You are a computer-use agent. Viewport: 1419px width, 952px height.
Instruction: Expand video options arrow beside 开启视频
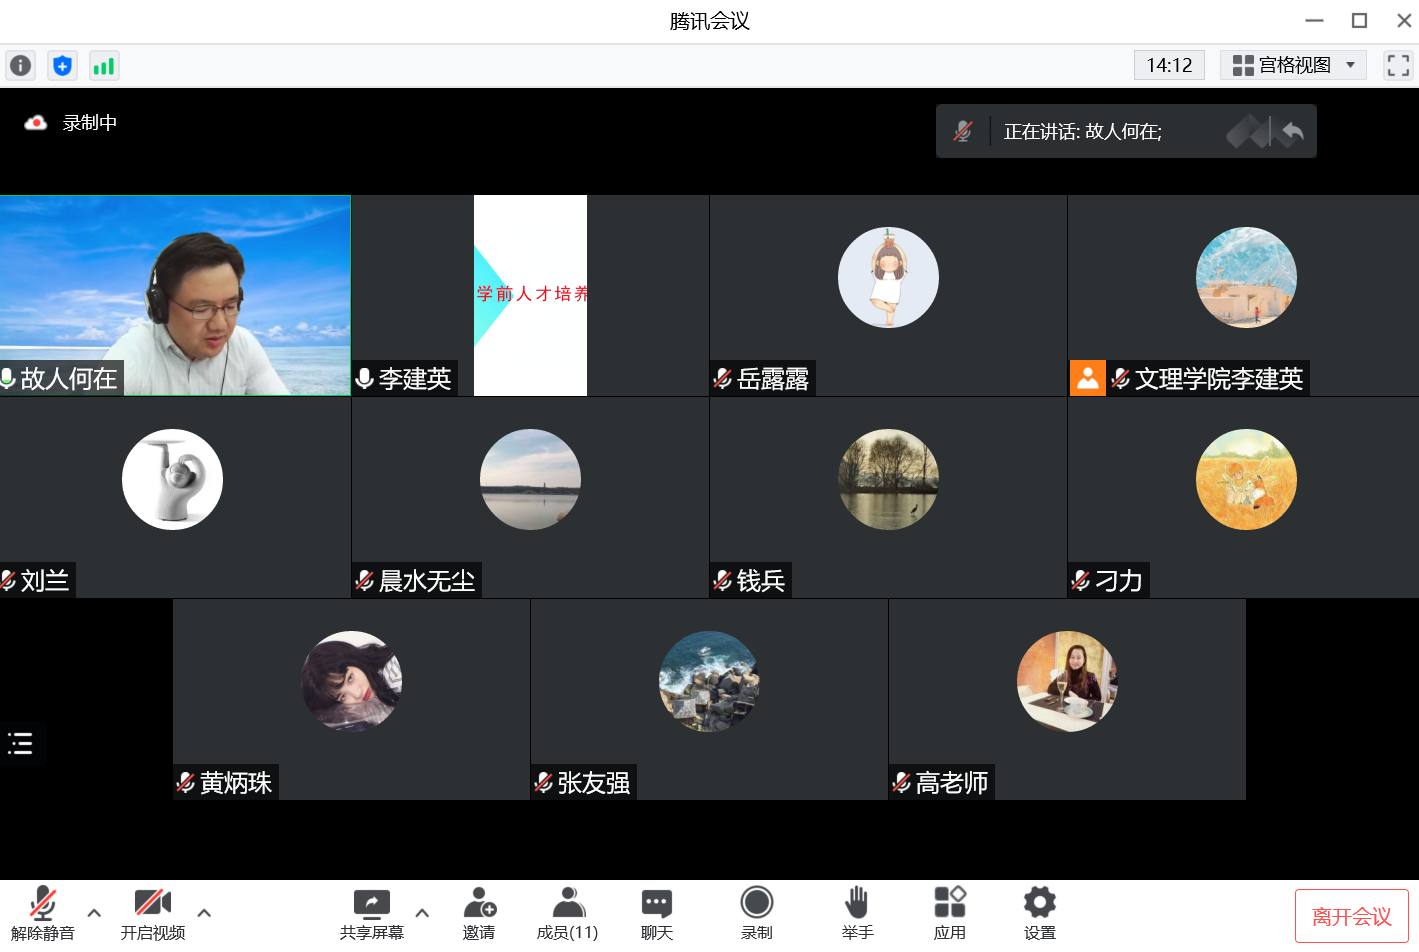(x=204, y=913)
